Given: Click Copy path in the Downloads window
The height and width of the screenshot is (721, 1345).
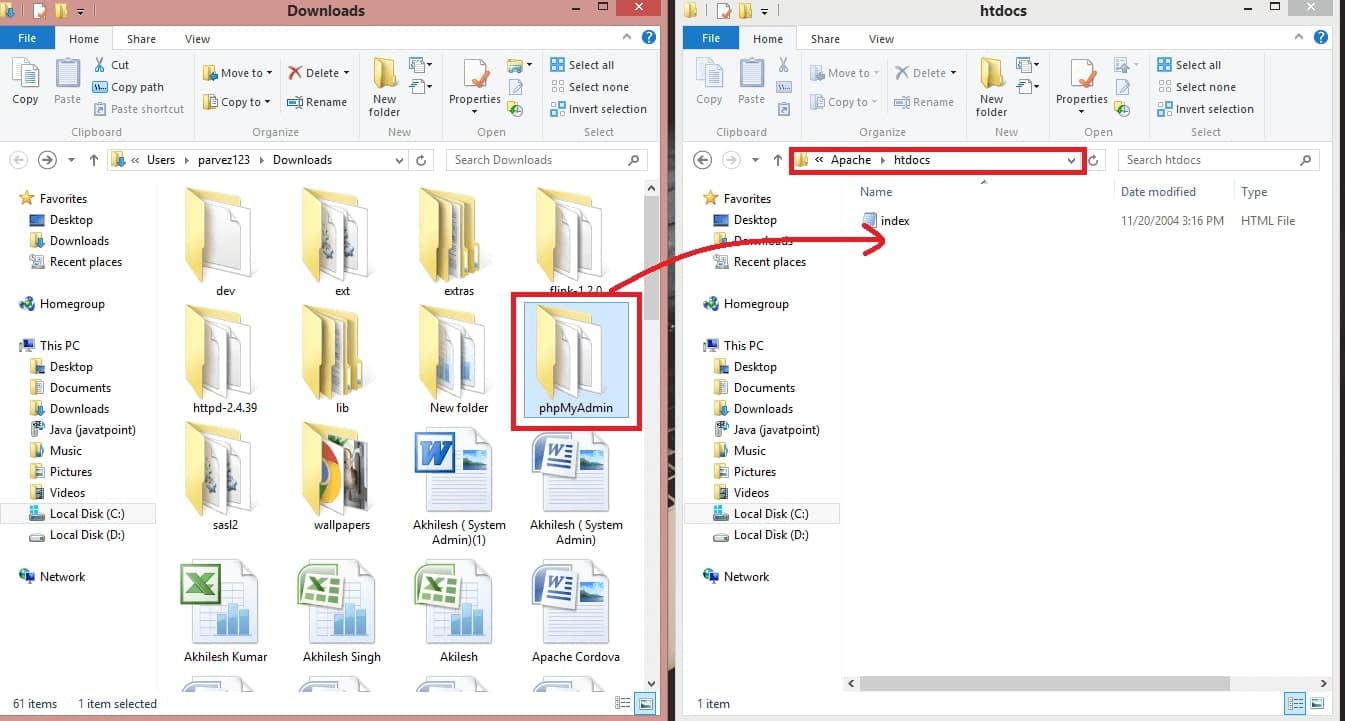Looking at the screenshot, I should (128, 87).
